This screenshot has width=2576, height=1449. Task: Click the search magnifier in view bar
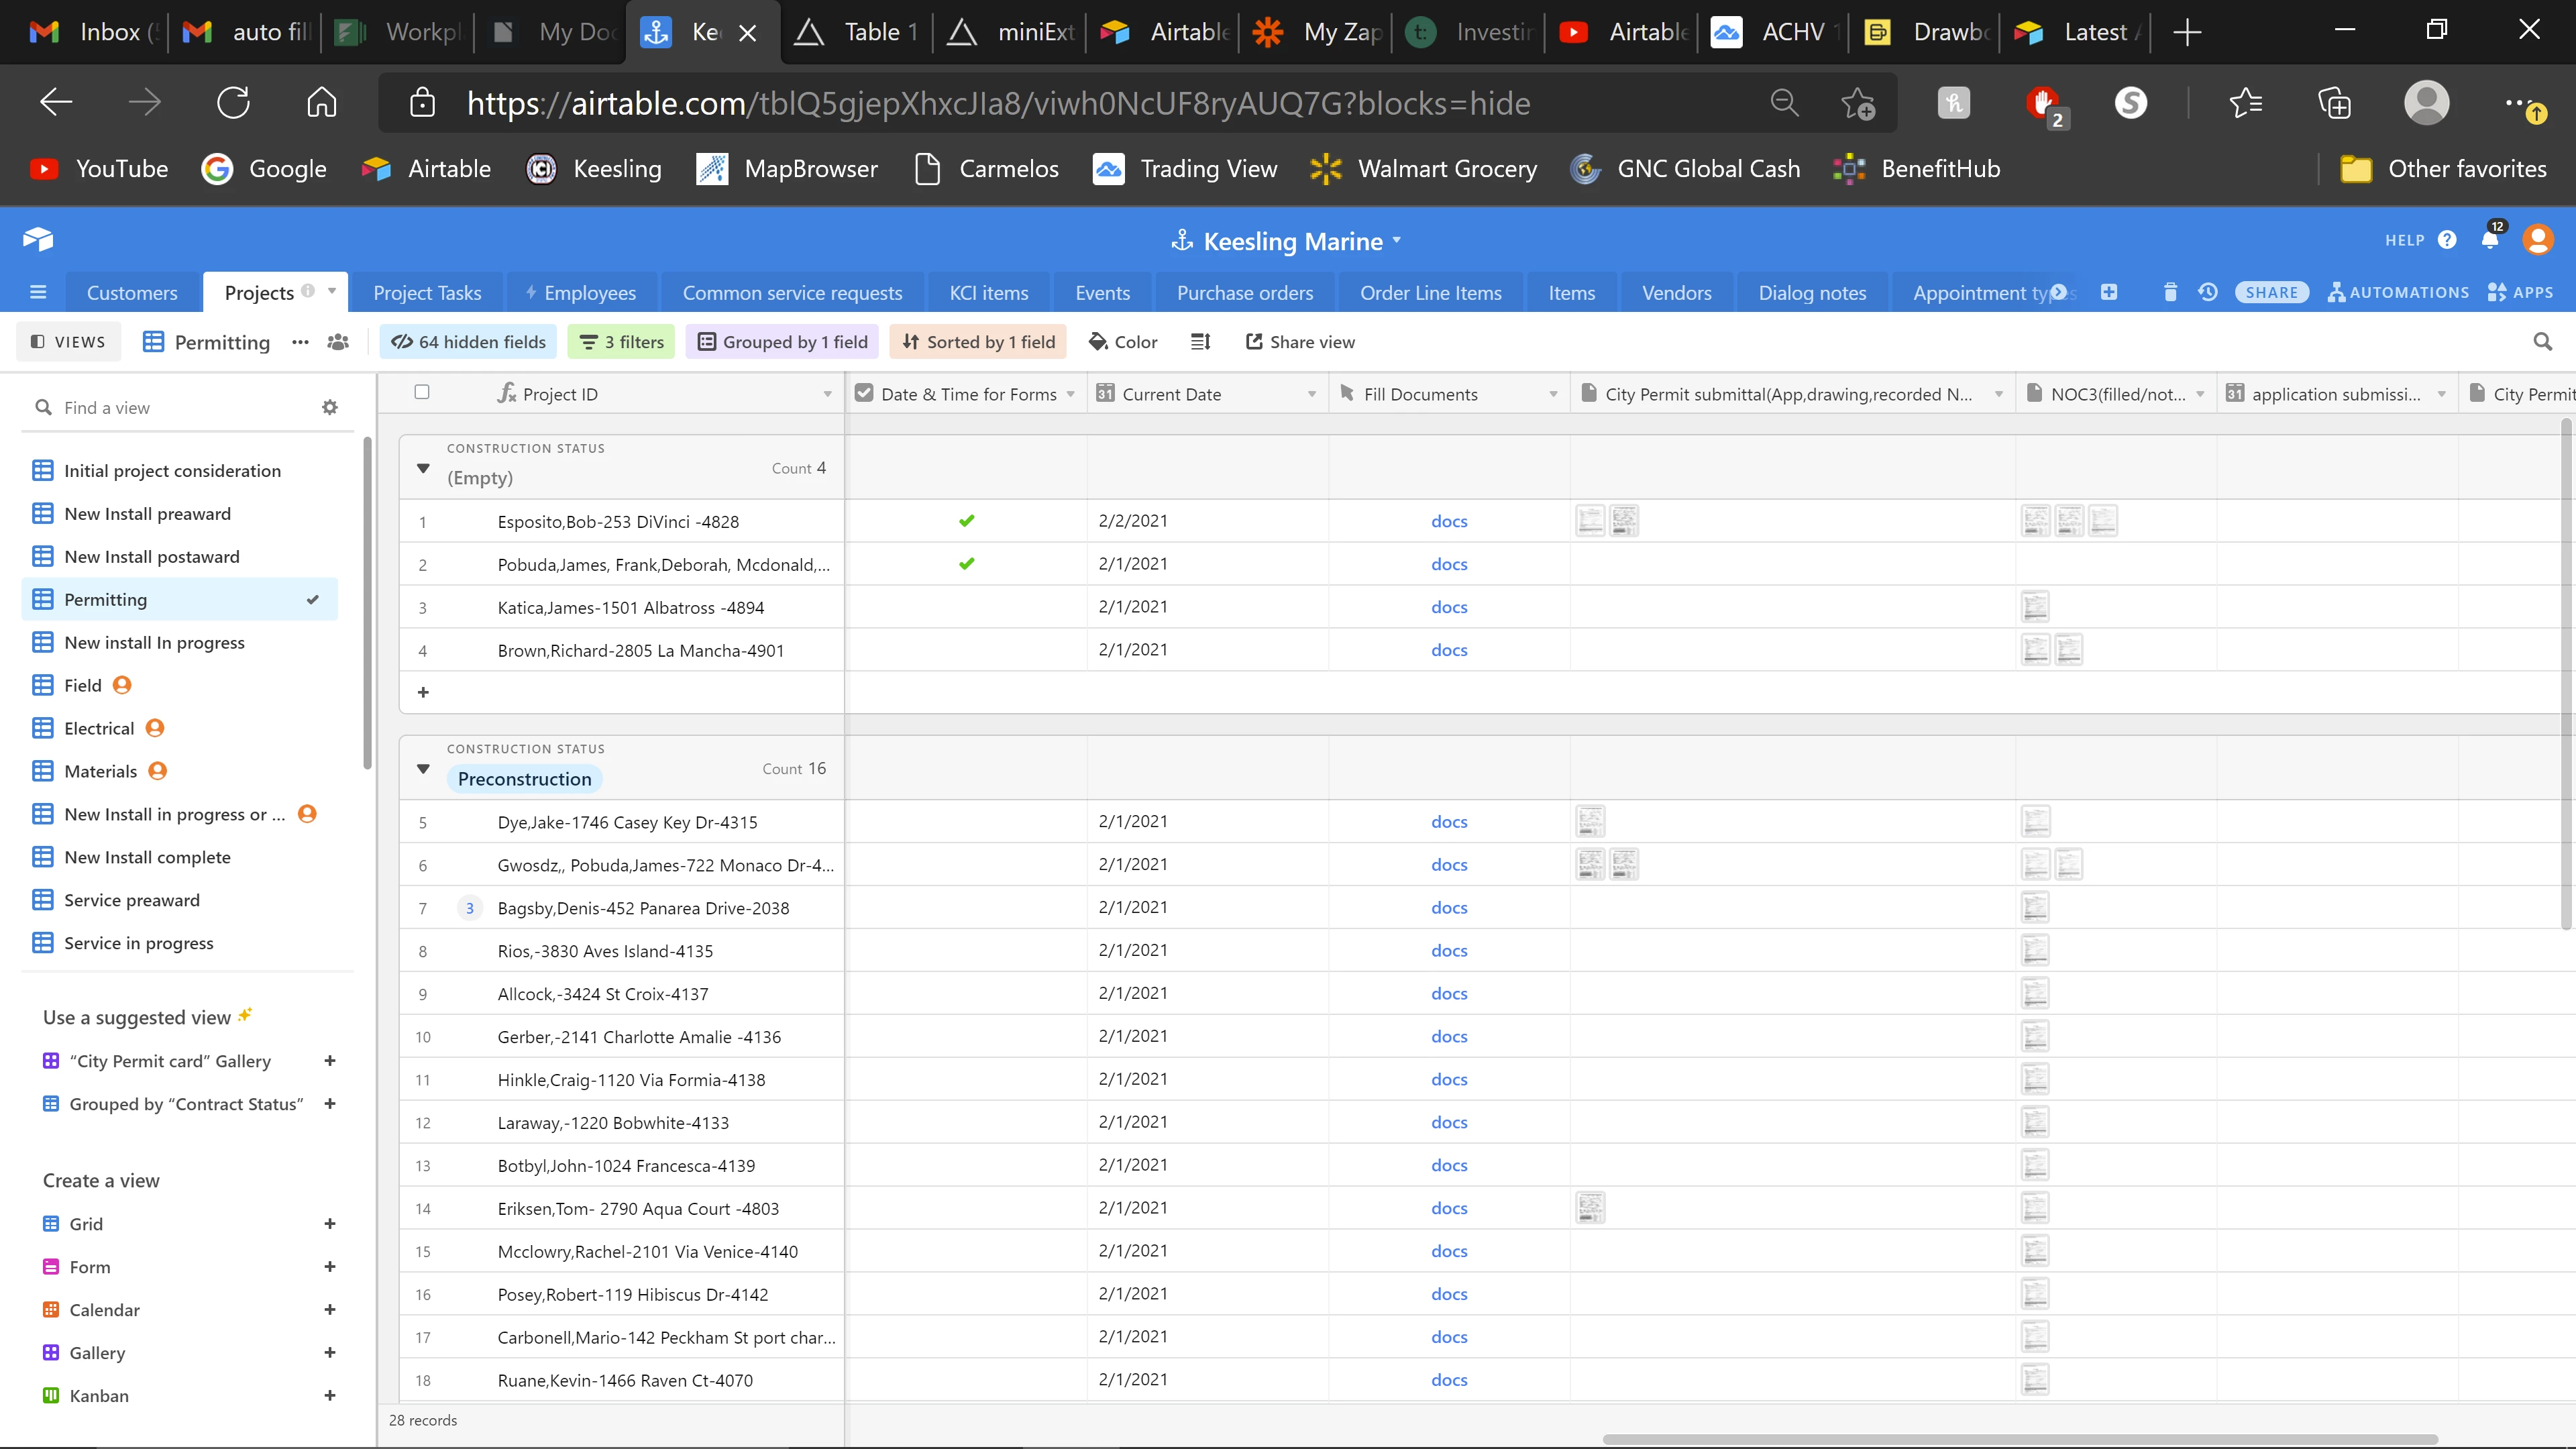(2543, 342)
